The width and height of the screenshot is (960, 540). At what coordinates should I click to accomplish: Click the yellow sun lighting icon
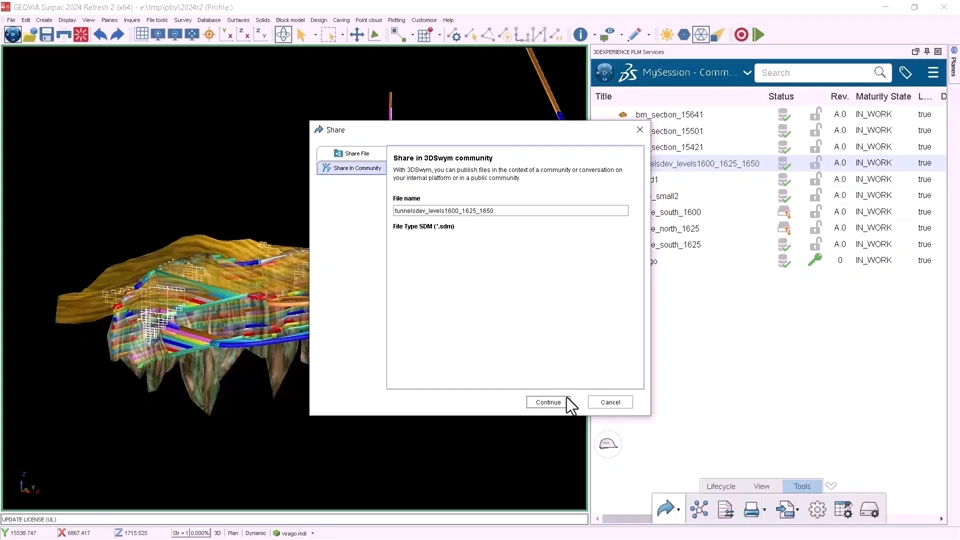pos(667,34)
